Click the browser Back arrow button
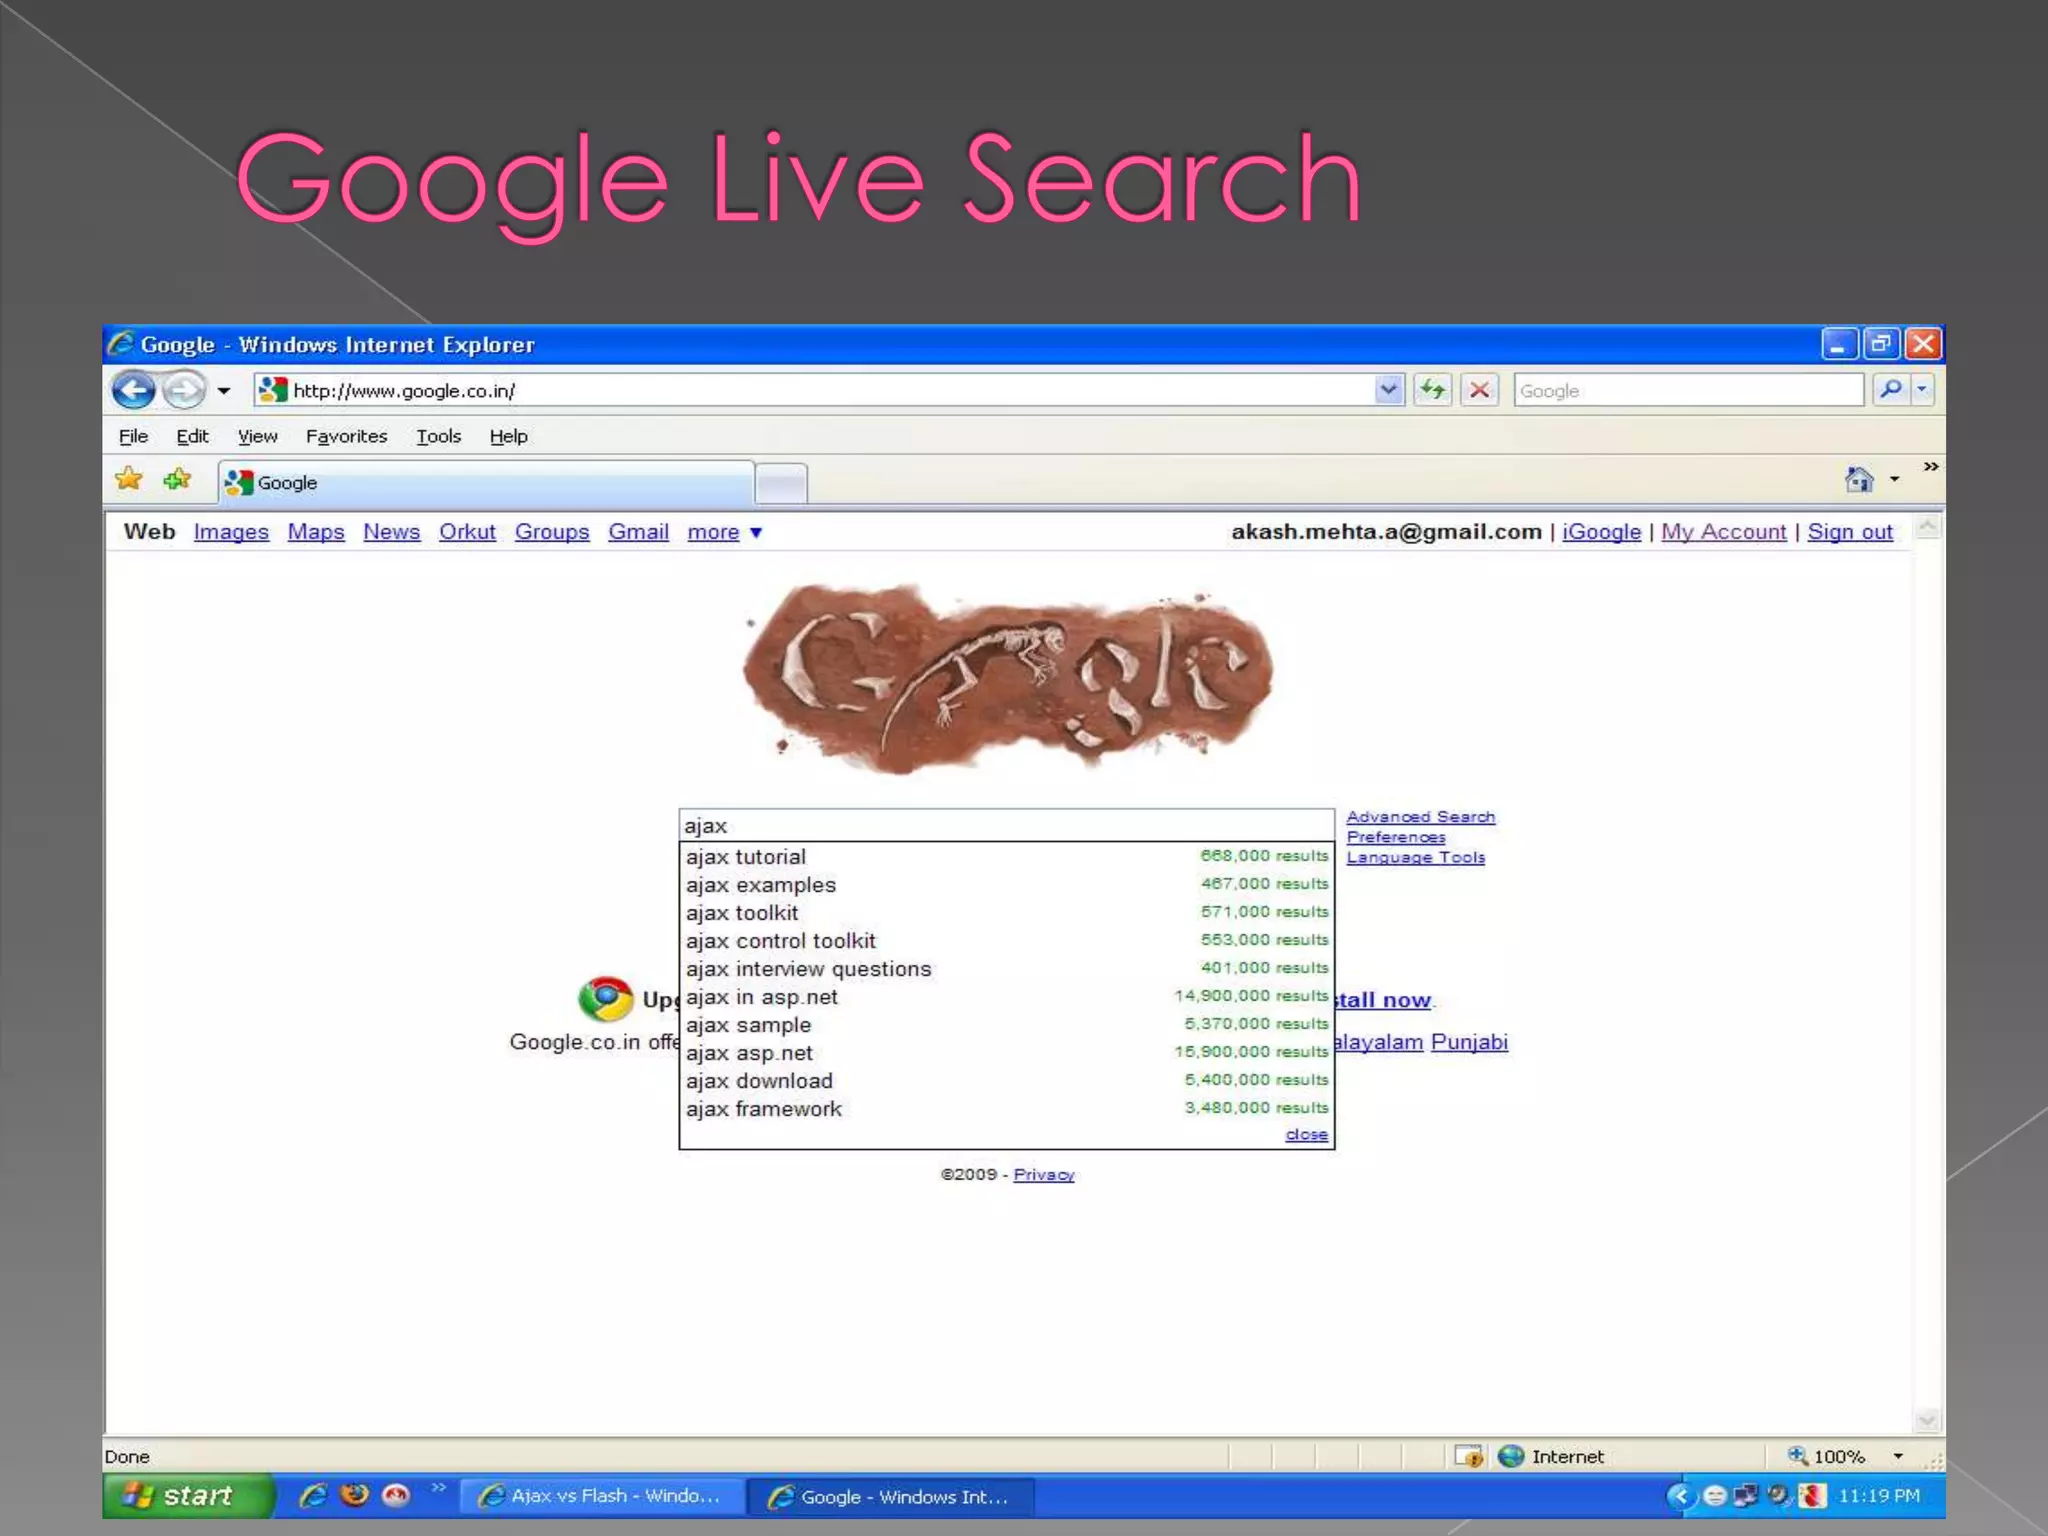The height and width of the screenshot is (1536, 2048). tap(133, 390)
